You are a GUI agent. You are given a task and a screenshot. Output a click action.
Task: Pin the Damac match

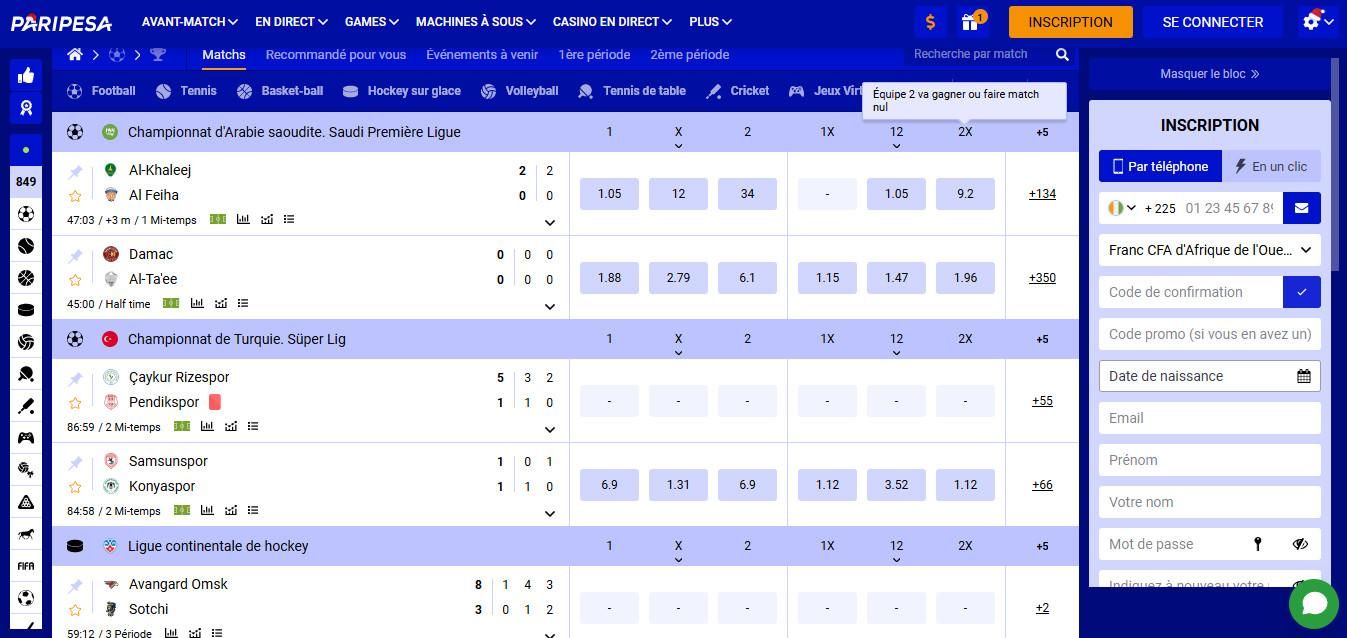(x=75, y=256)
